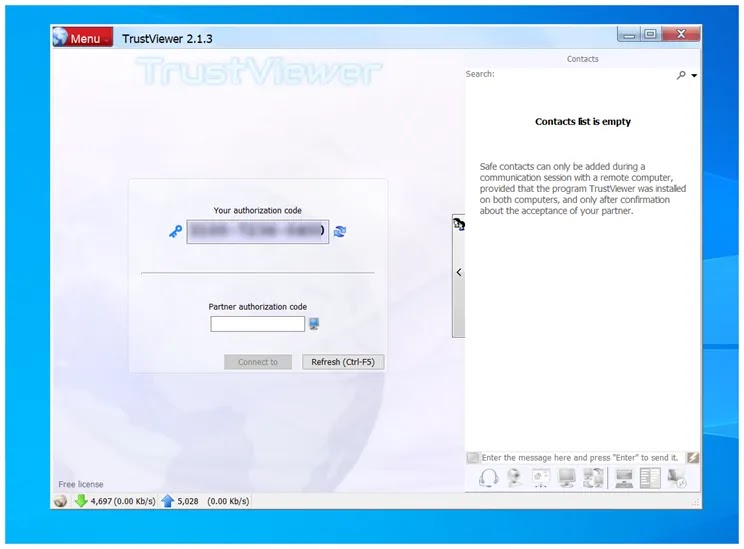Open the red Menu button
This screenshot has width=744, height=549.
(83, 37)
